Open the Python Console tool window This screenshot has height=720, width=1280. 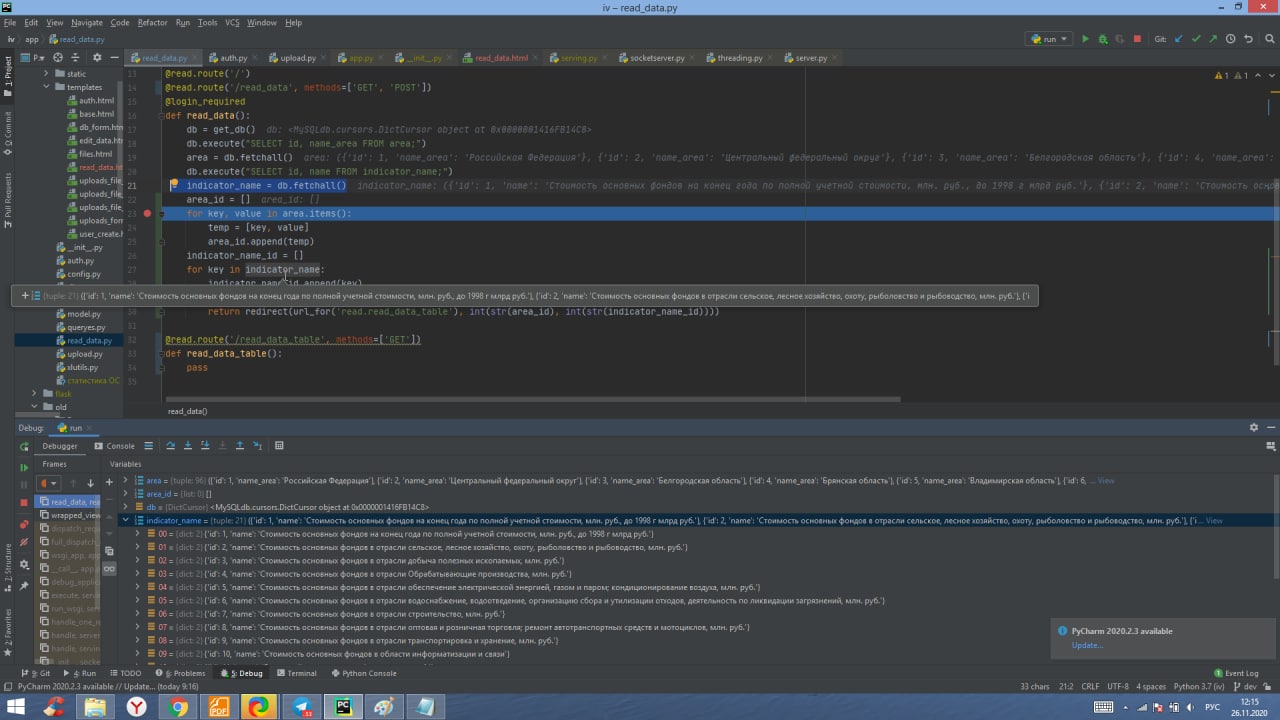(364, 673)
